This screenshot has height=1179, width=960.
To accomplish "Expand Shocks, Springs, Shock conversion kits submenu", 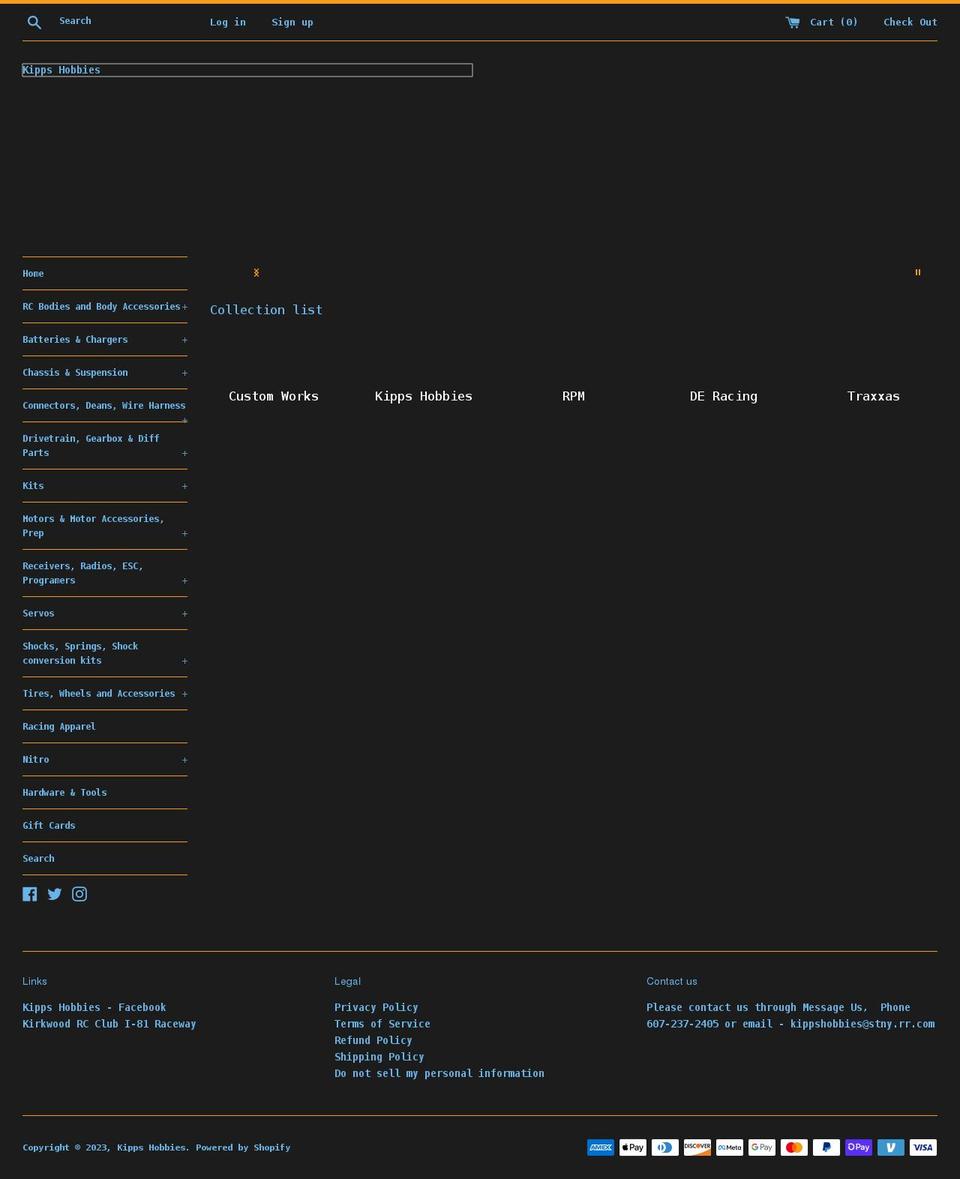I will 184,661.
